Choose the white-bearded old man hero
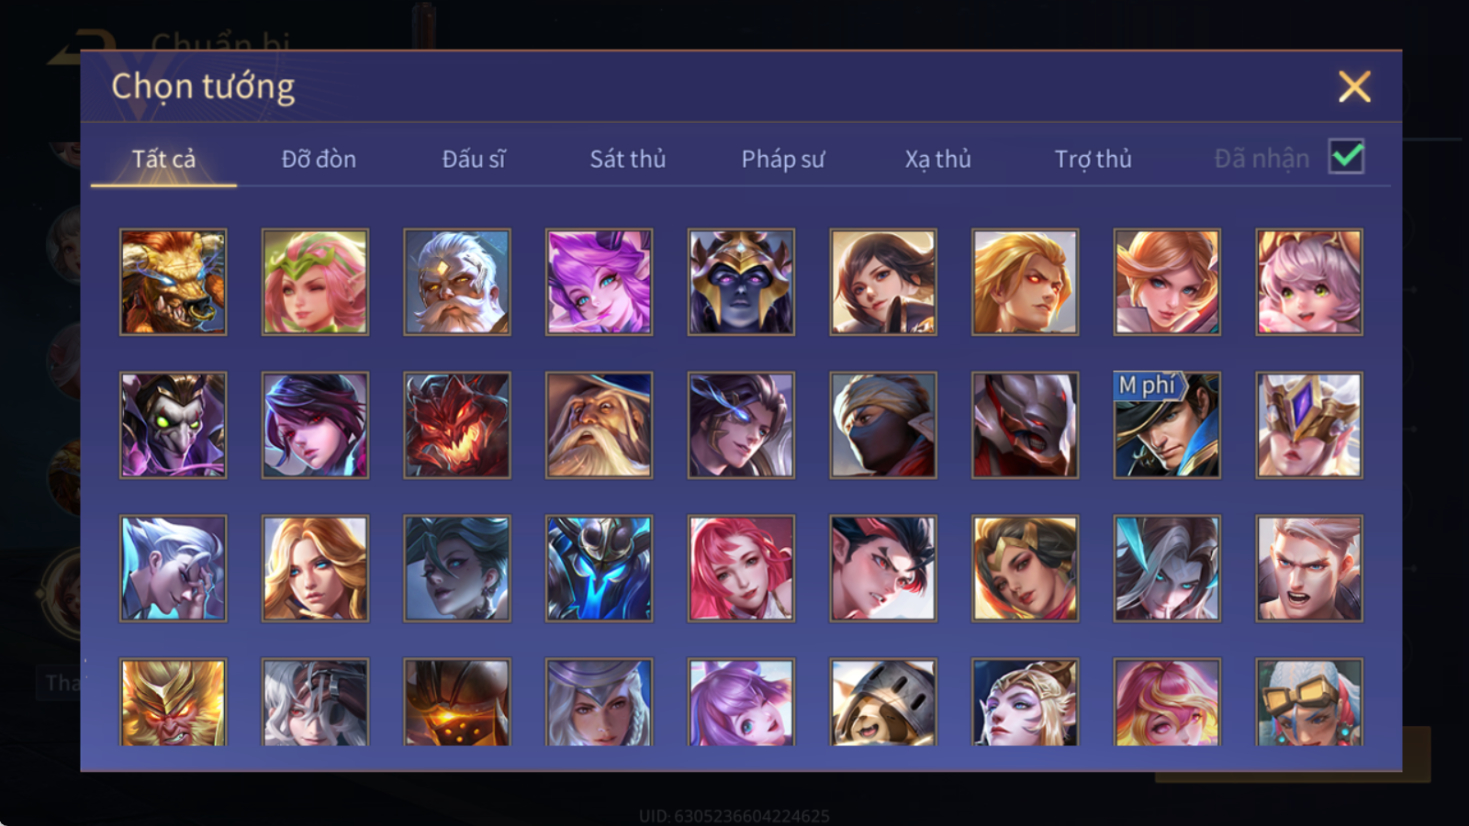 [x=457, y=282]
